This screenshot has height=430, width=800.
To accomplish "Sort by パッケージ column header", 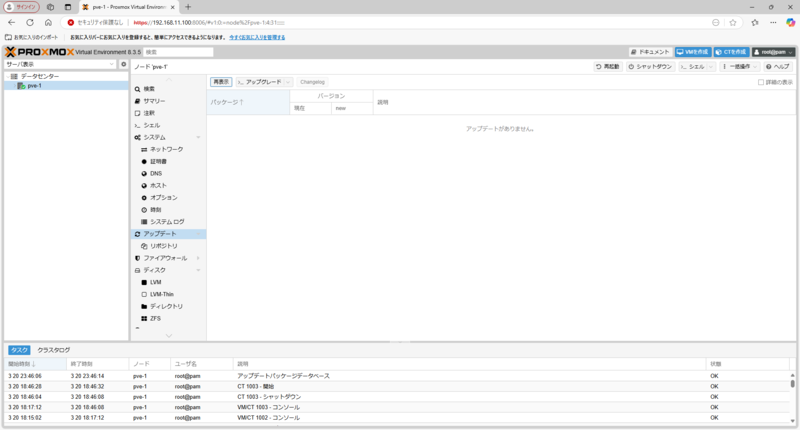I will tap(248, 102).
